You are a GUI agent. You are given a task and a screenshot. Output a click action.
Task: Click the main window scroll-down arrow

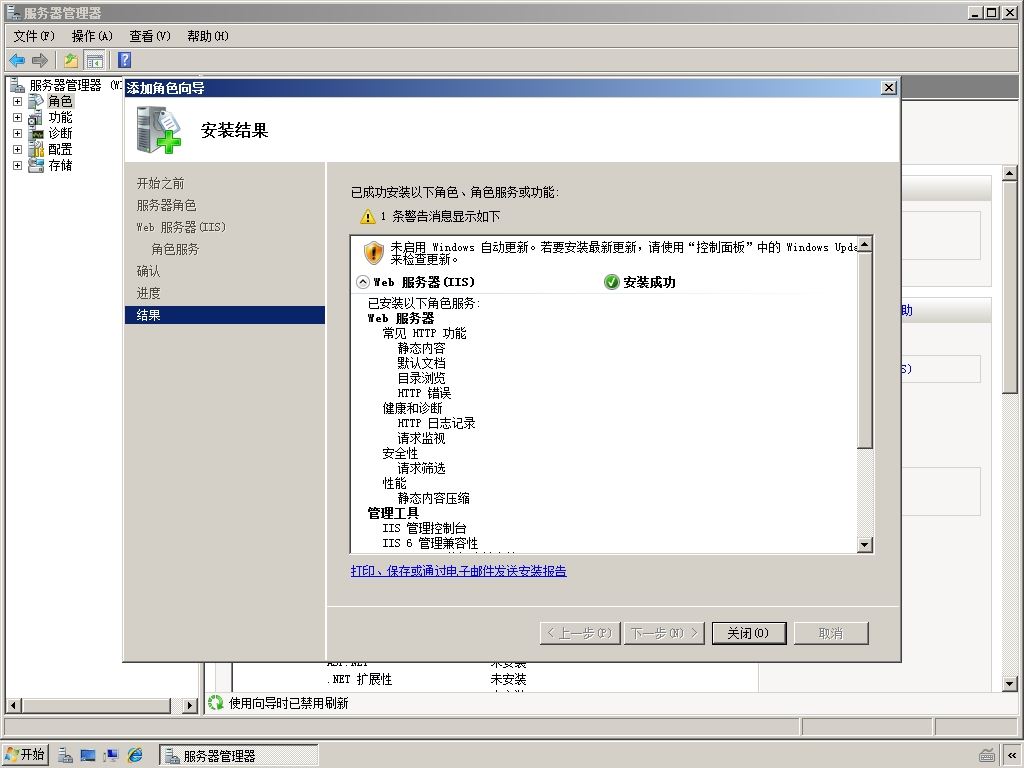(1010, 684)
